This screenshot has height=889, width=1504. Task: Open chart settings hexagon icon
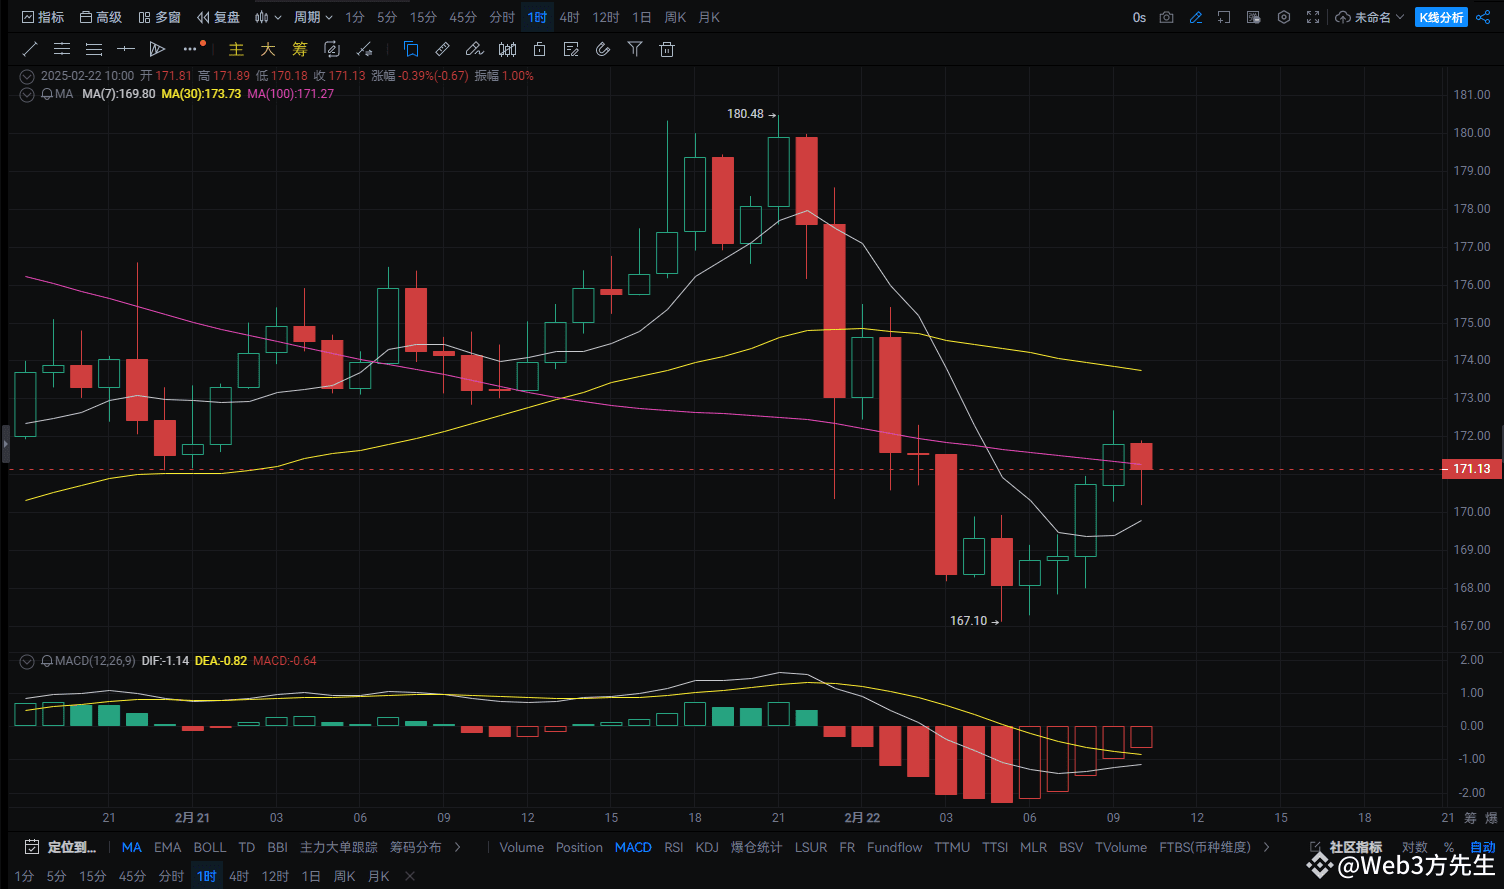click(x=1285, y=17)
